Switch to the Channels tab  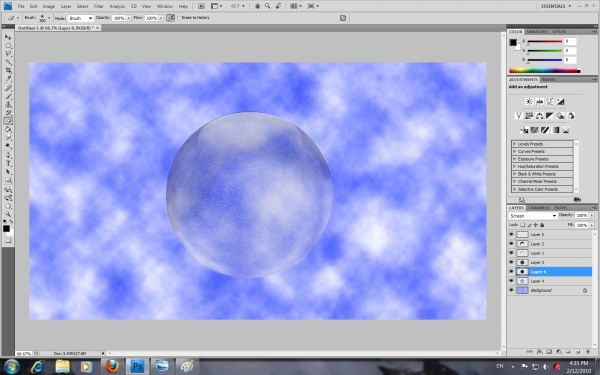pos(538,208)
